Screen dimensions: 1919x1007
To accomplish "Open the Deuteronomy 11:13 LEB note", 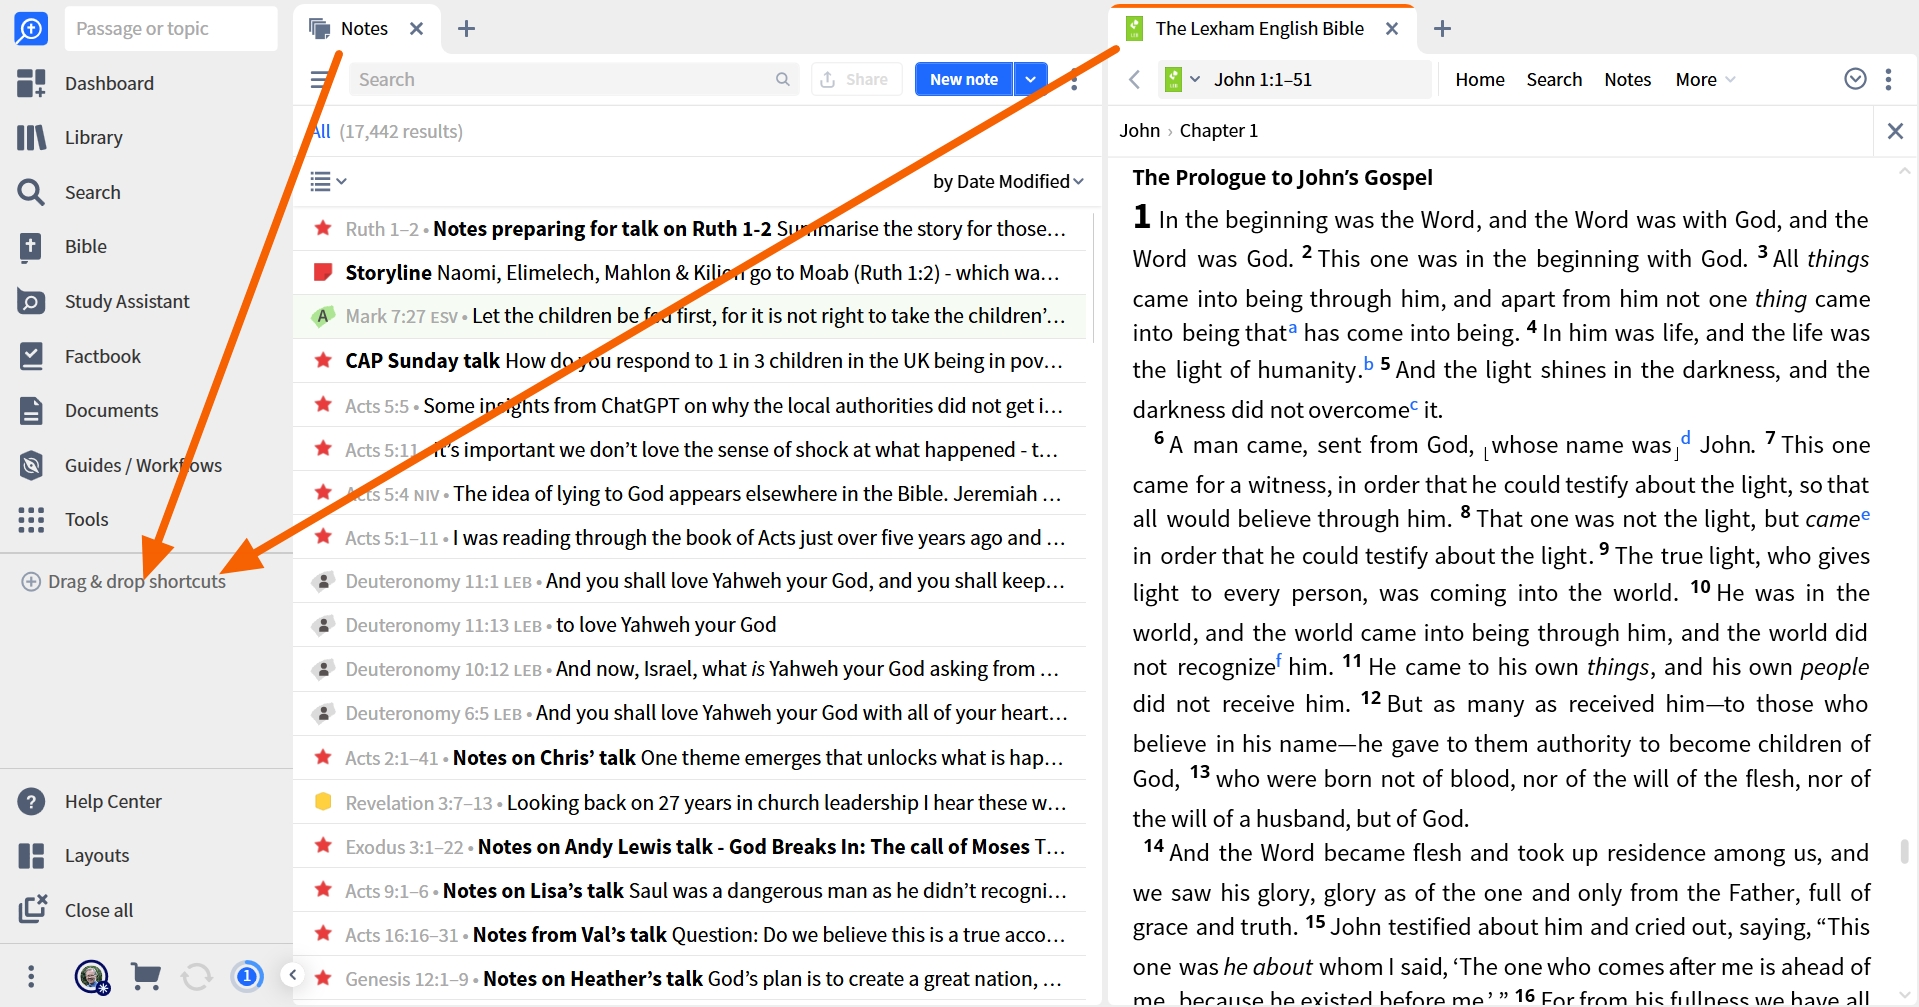I will tap(690, 625).
